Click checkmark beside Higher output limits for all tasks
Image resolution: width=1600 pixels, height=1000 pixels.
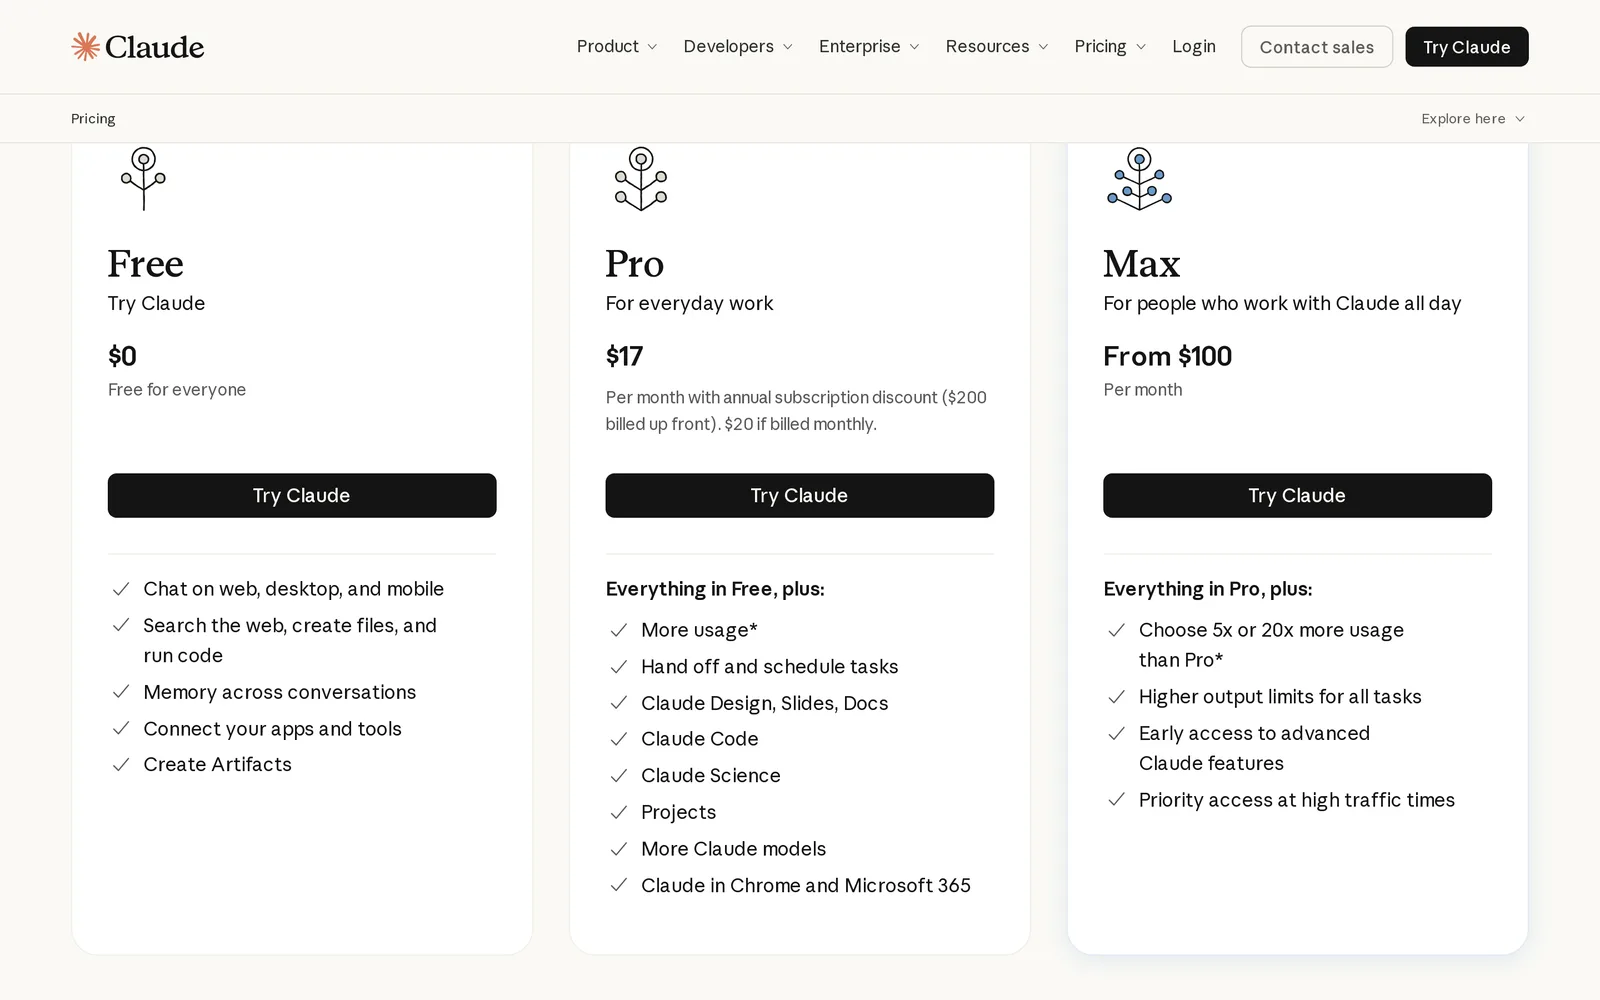click(1117, 697)
